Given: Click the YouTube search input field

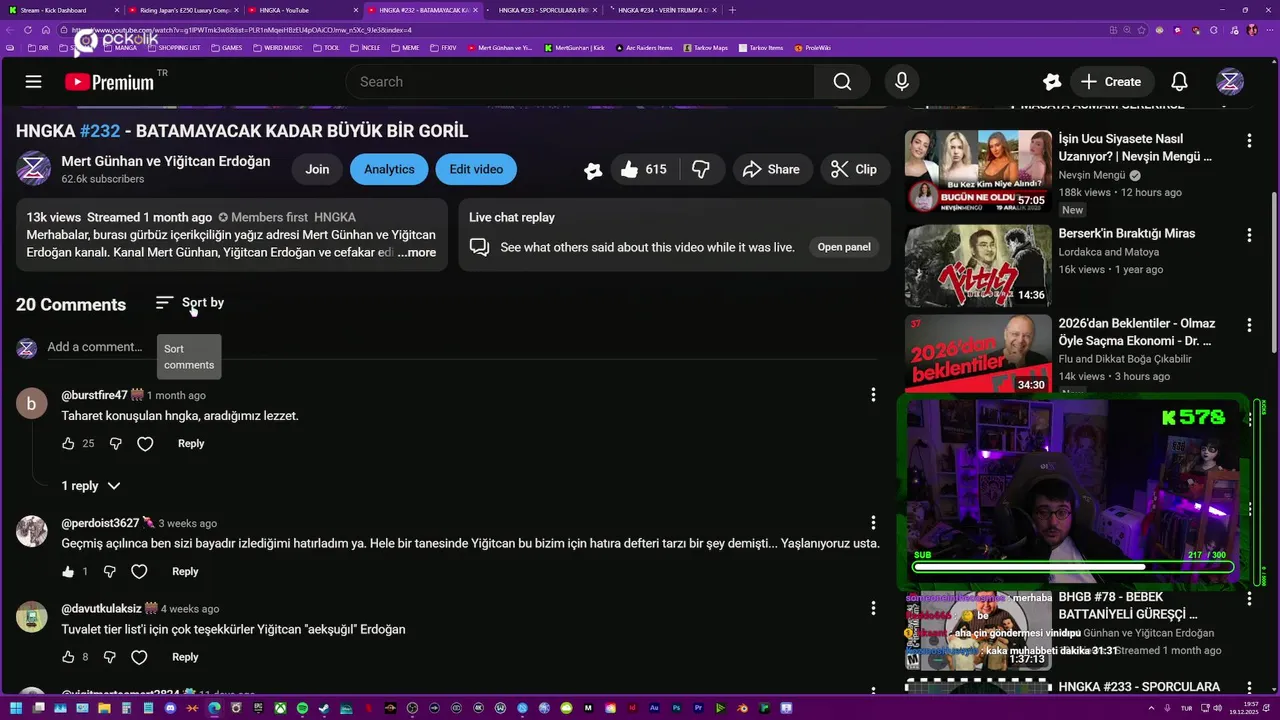Looking at the screenshot, I should click(x=580, y=82).
